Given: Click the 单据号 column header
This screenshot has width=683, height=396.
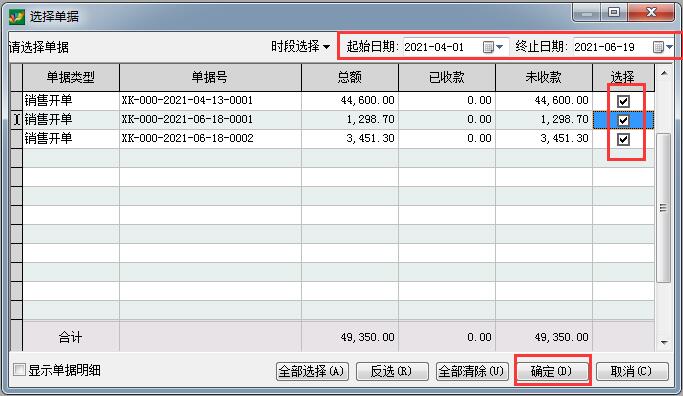Looking at the screenshot, I should pos(210,78).
